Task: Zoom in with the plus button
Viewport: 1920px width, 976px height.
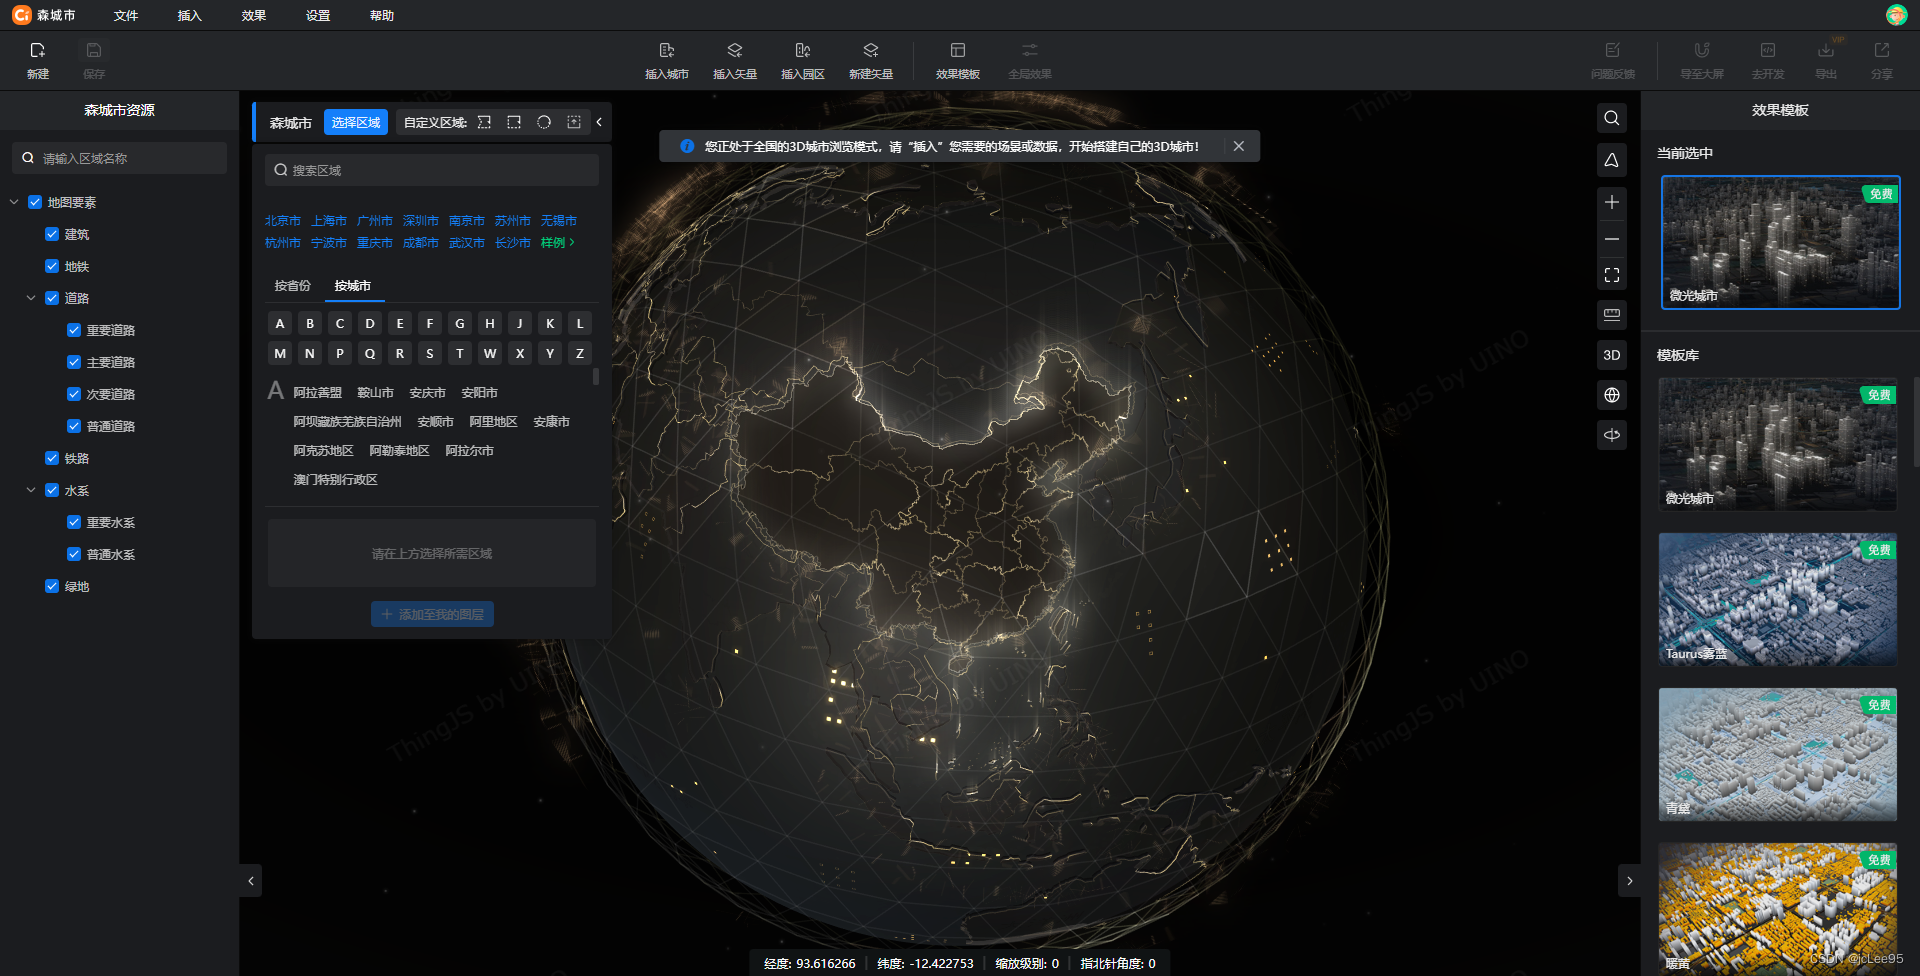Action: click(1612, 202)
